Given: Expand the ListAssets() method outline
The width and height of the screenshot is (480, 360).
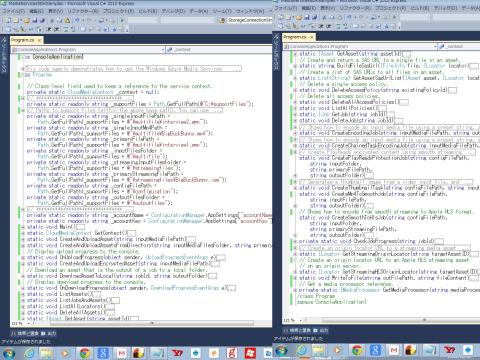Looking at the screenshot, I should point(23,294).
